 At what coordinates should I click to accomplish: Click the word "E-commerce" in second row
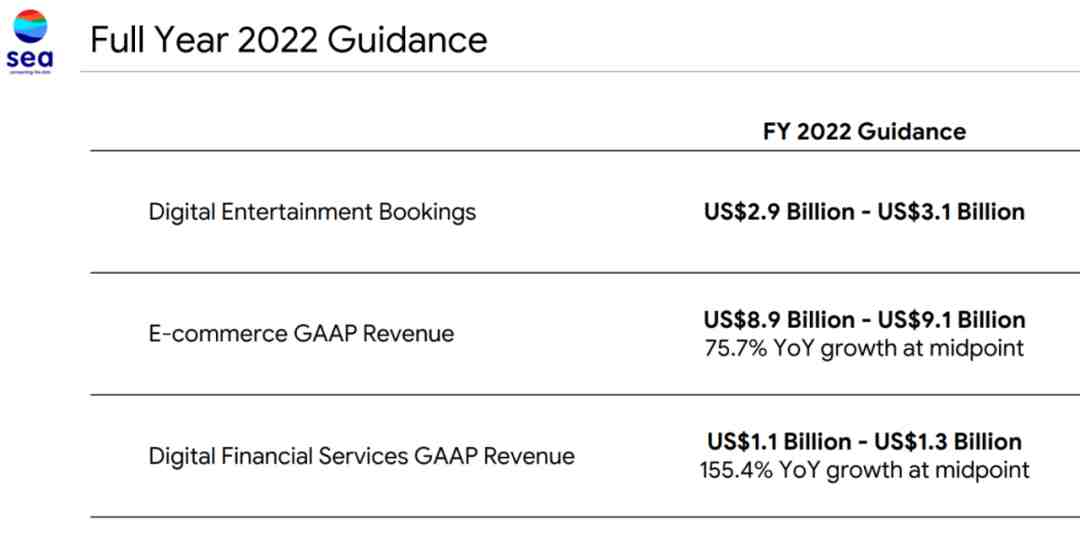click(x=218, y=334)
